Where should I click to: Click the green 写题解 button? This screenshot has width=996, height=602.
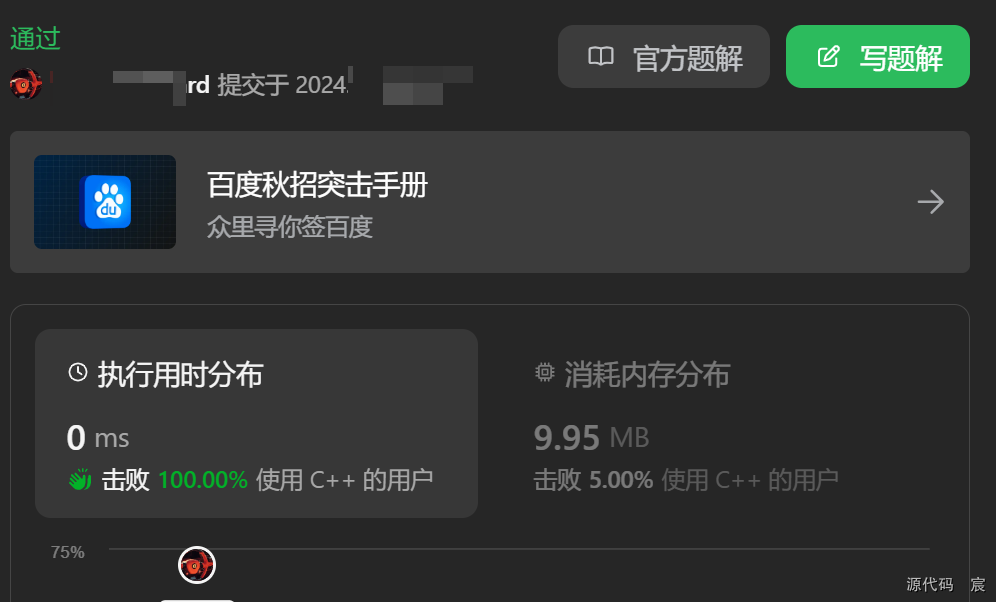(878, 57)
